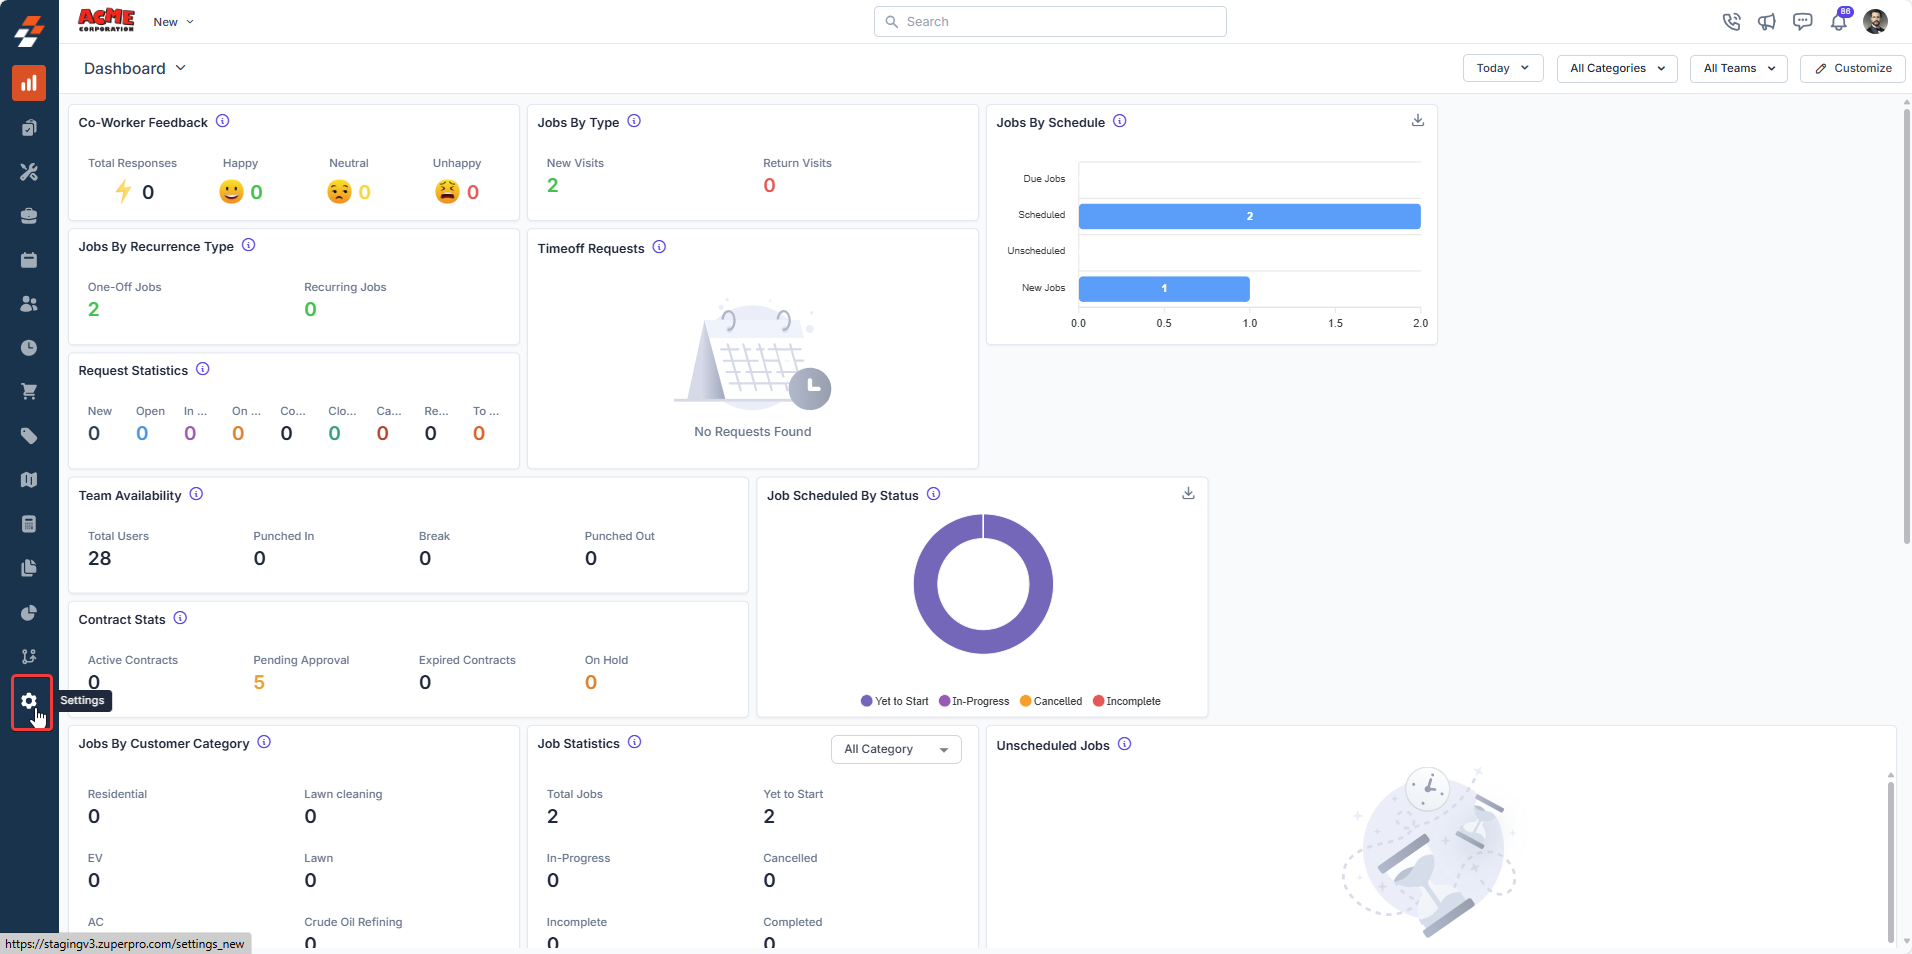Open the calendar sidebar icon
1912x954 pixels.
(29, 260)
